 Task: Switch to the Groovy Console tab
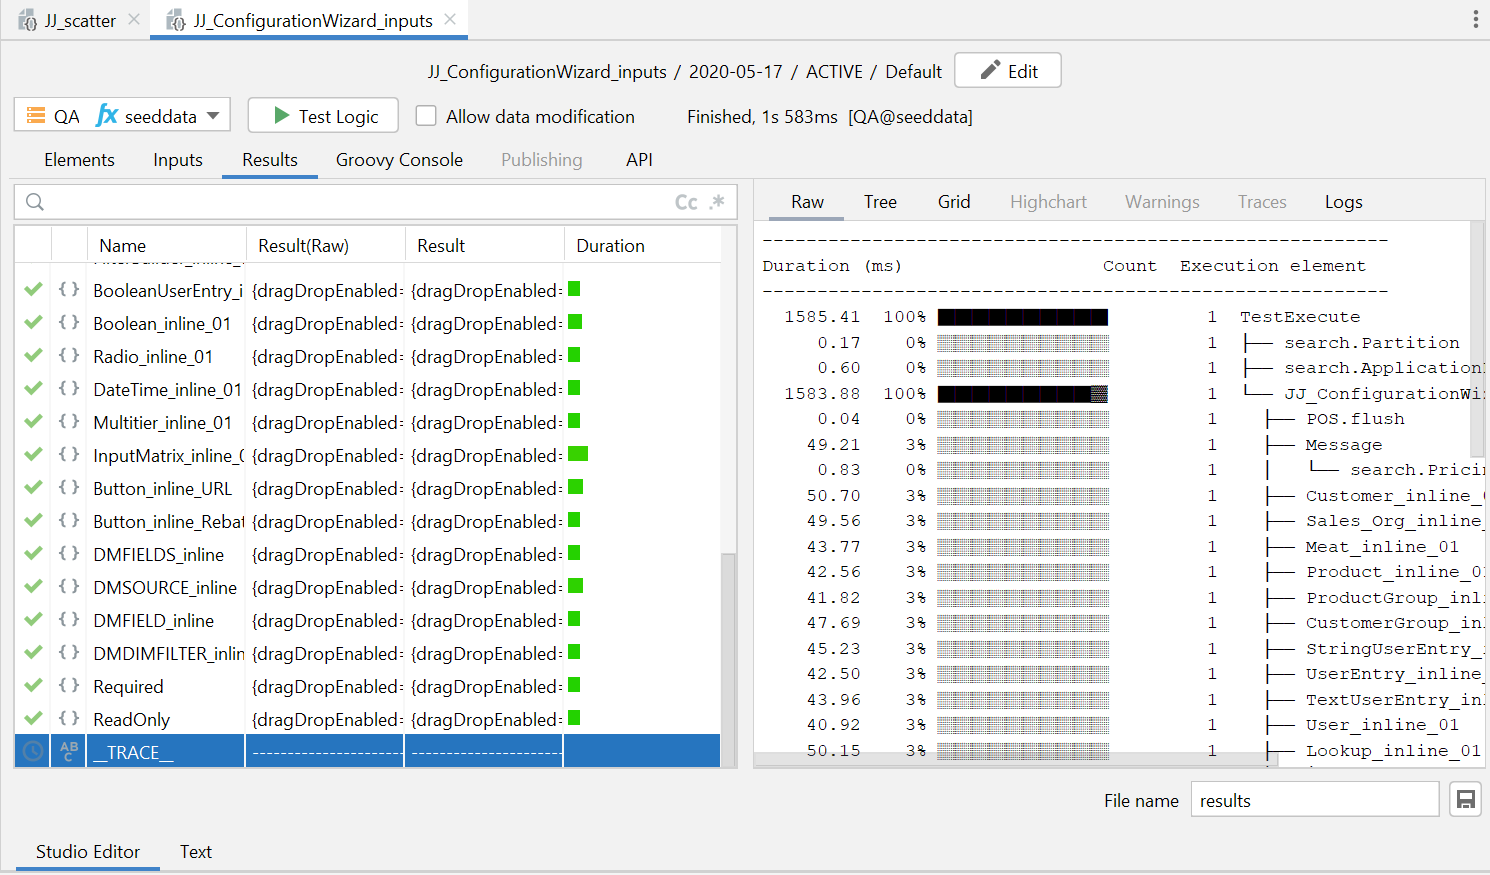[x=399, y=160]
